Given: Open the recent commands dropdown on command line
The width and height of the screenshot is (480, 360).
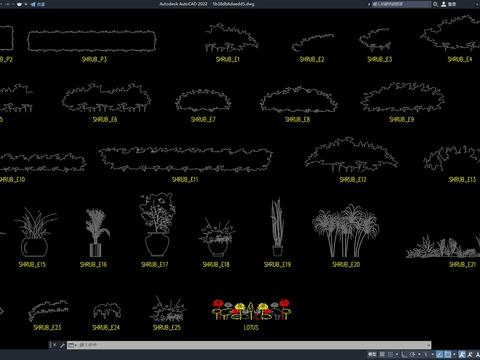Looking at the screenshot, I should (x=72, y=345).
